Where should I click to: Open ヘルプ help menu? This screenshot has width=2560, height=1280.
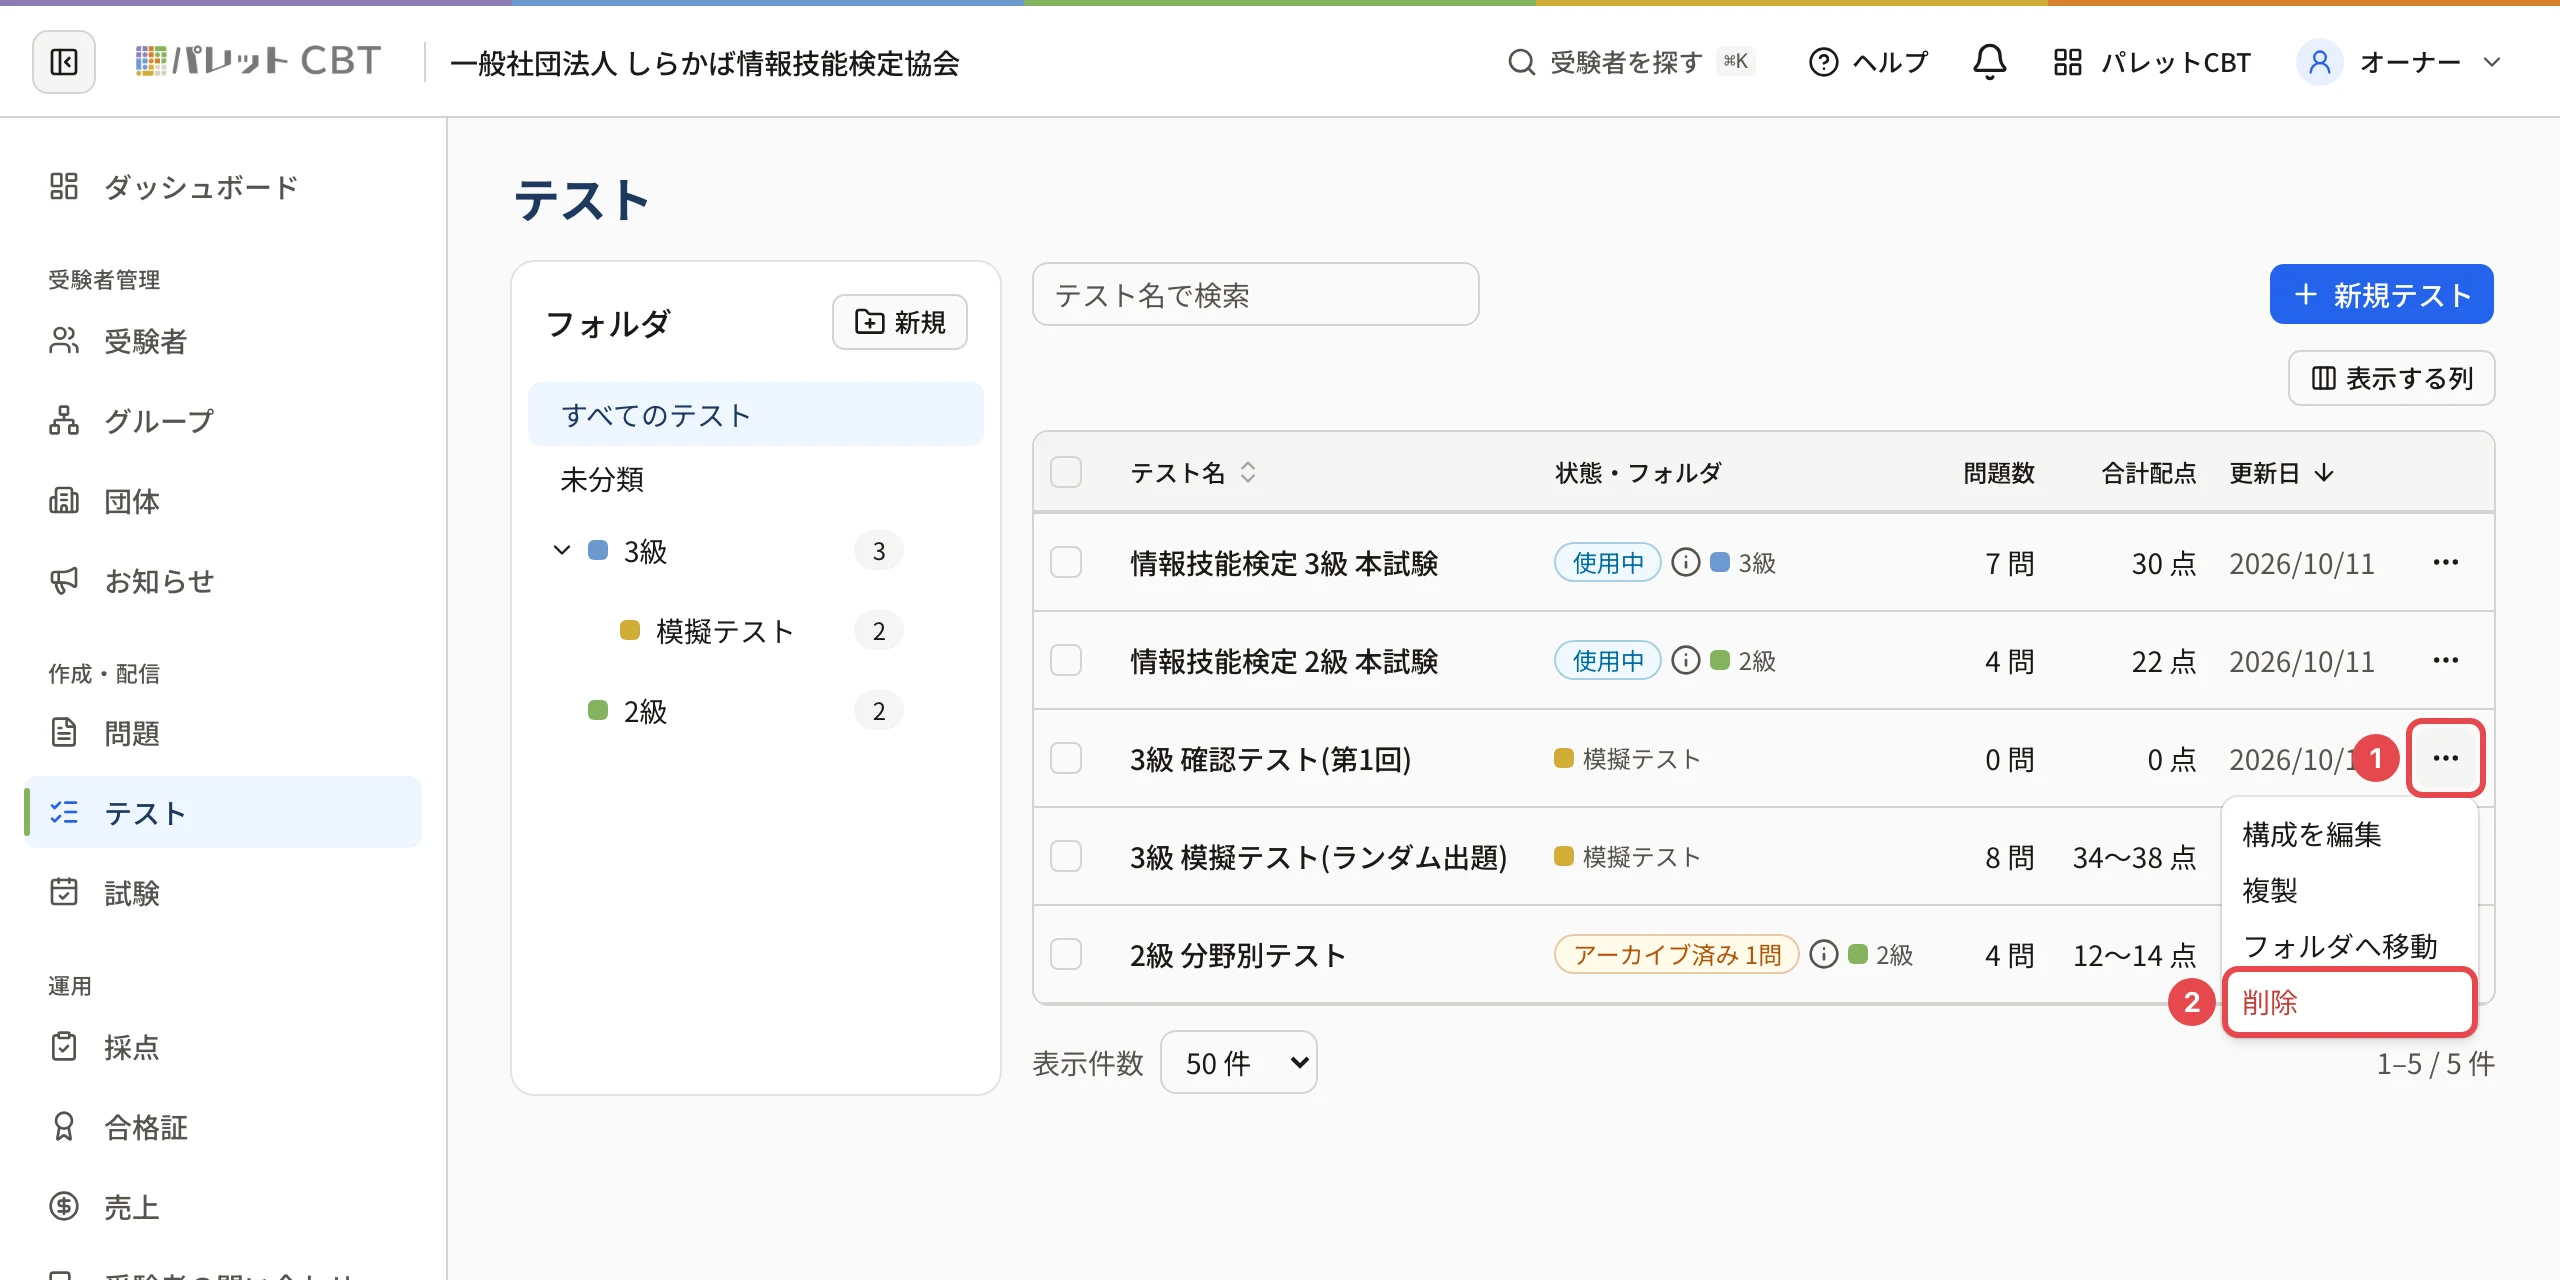[1868, 62]
